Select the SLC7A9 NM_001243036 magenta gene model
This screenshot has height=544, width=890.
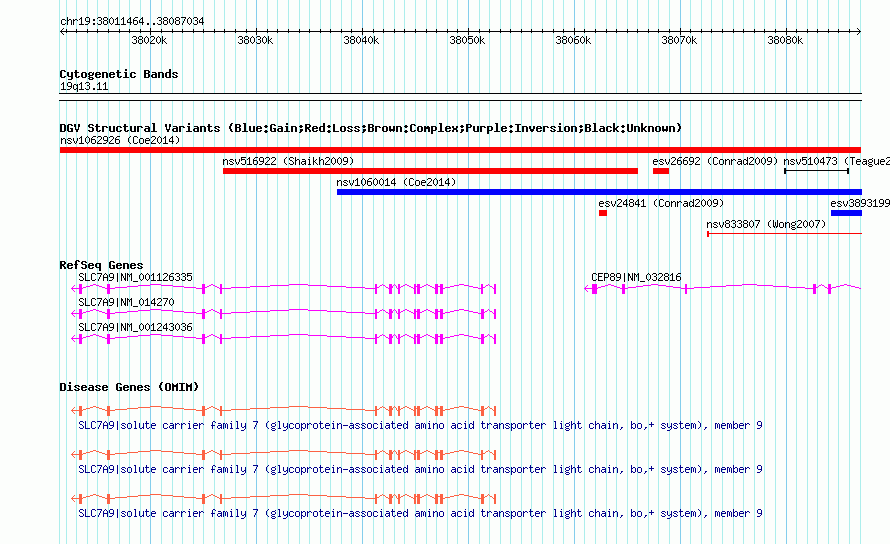[284, 338]
